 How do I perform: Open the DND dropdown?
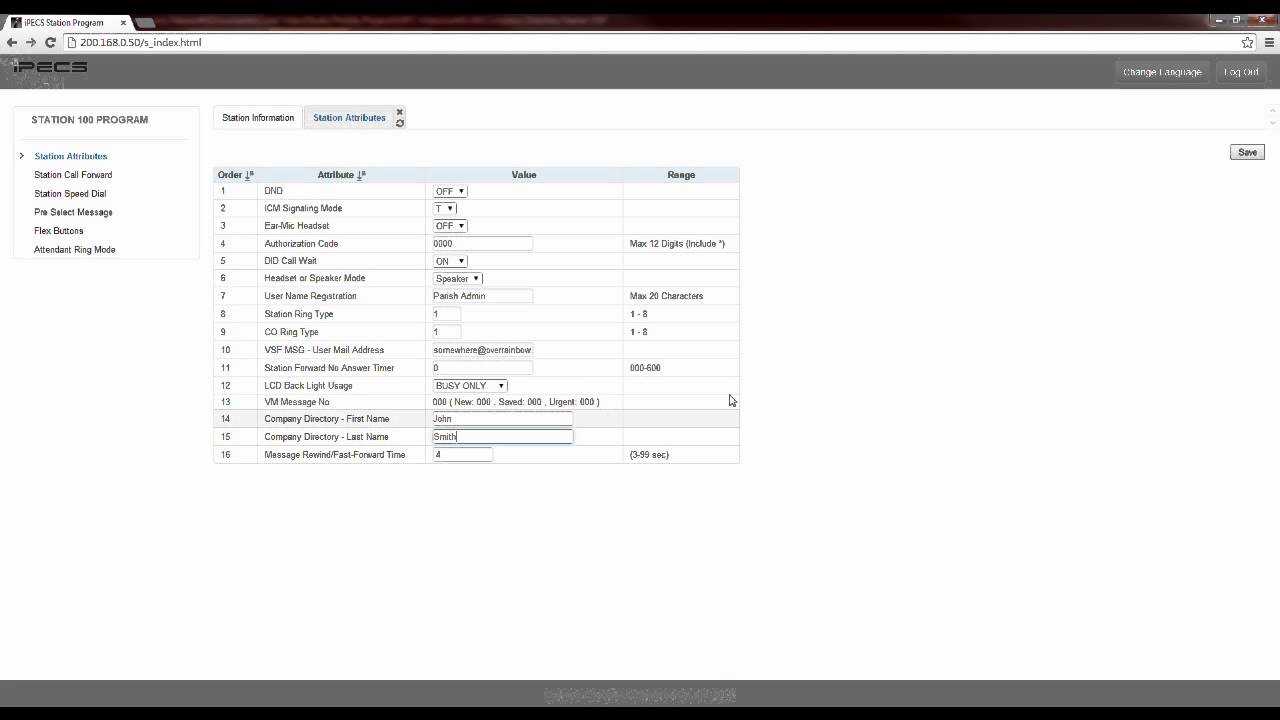450,191
